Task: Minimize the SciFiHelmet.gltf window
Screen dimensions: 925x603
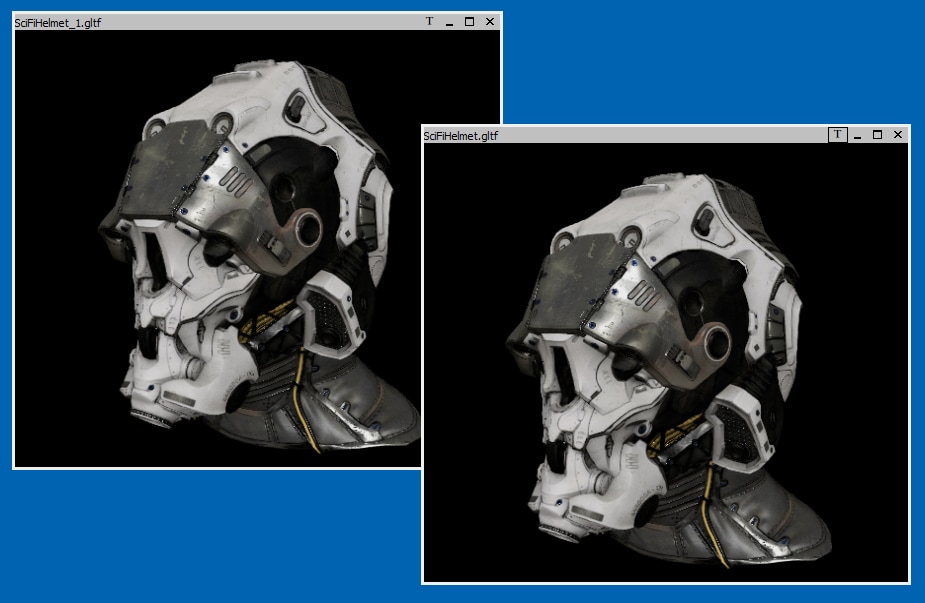Action: click(858, 135)
